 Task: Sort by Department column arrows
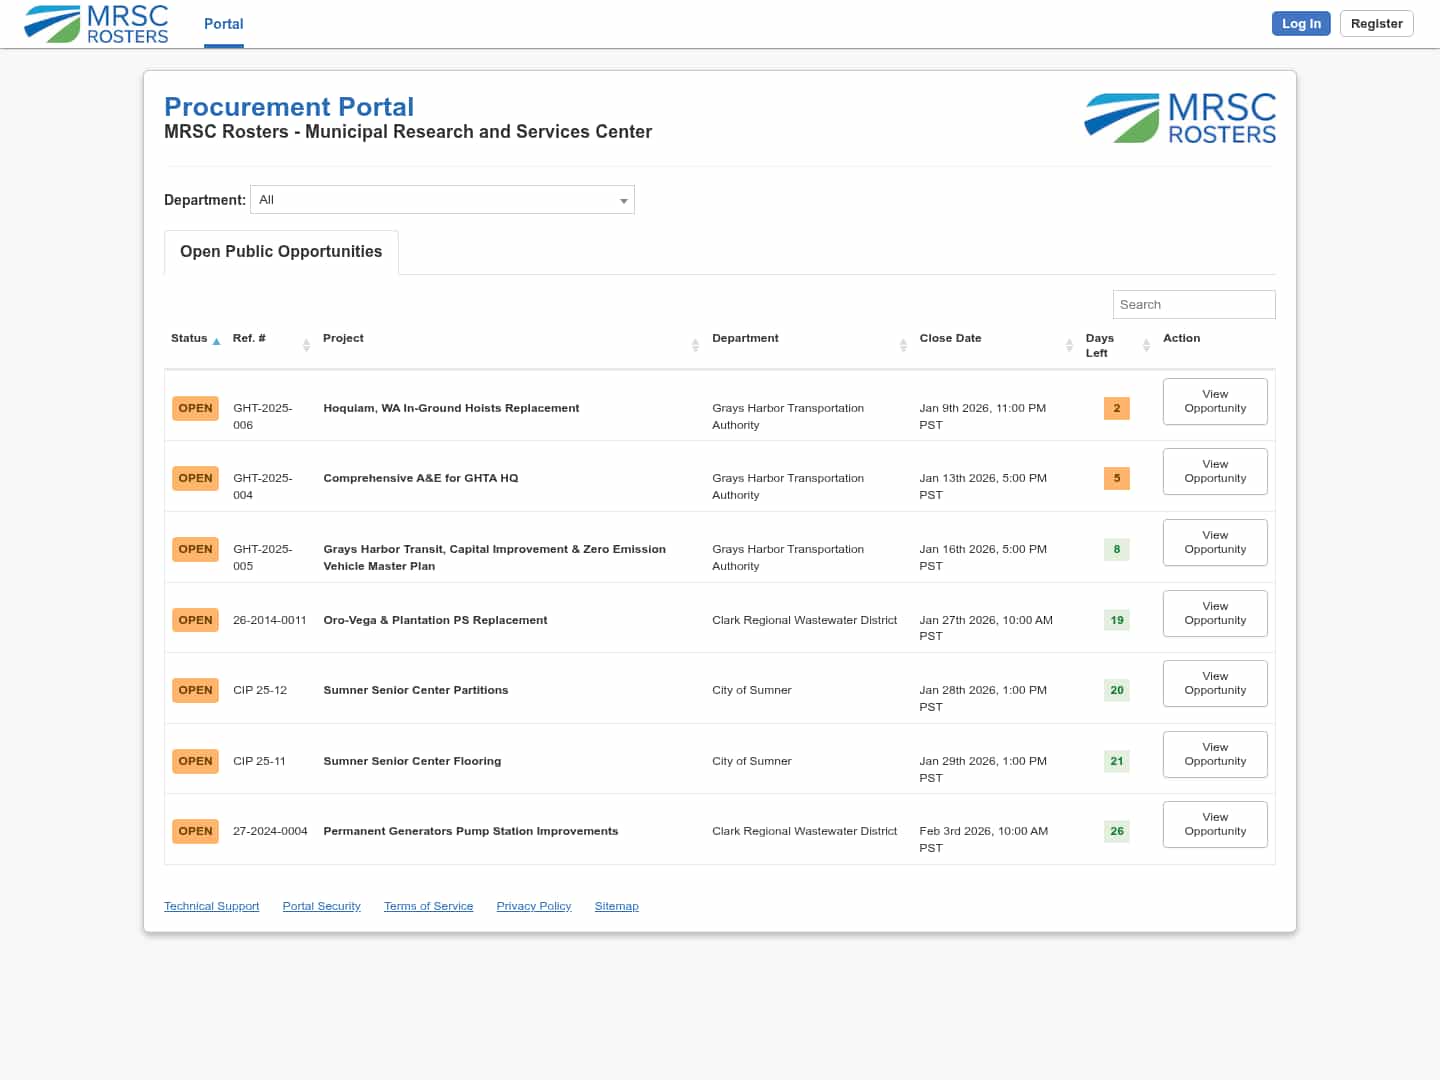click(x=903, y=345)
